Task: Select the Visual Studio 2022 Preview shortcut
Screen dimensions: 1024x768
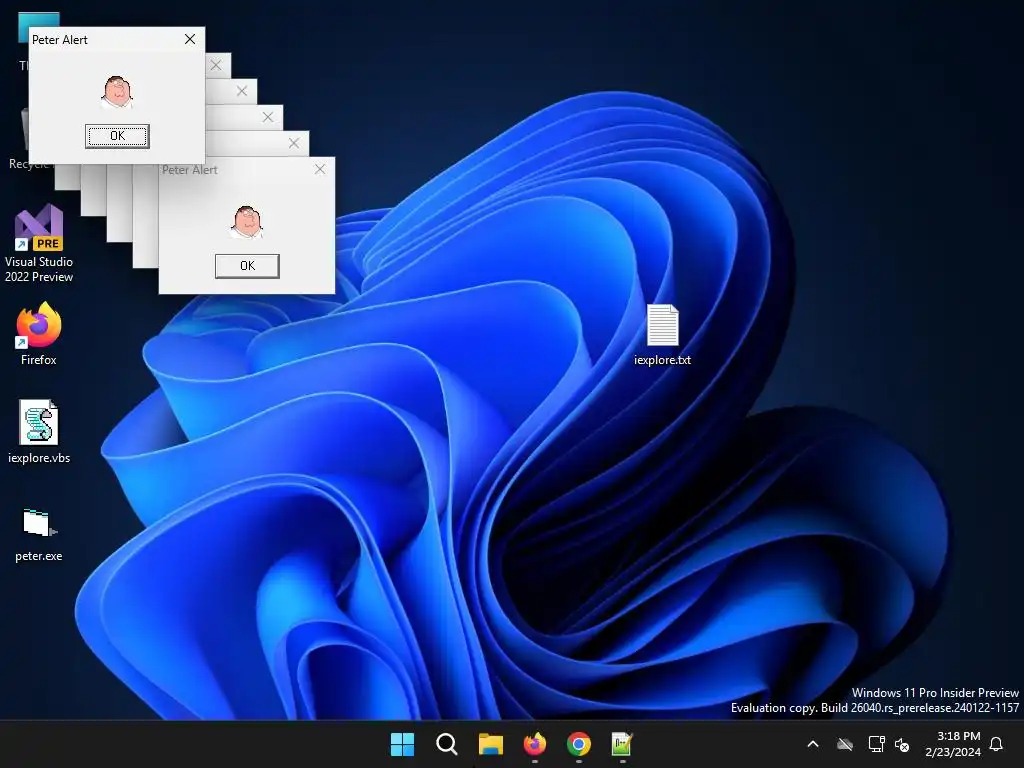Action: (x=39, y=244)
